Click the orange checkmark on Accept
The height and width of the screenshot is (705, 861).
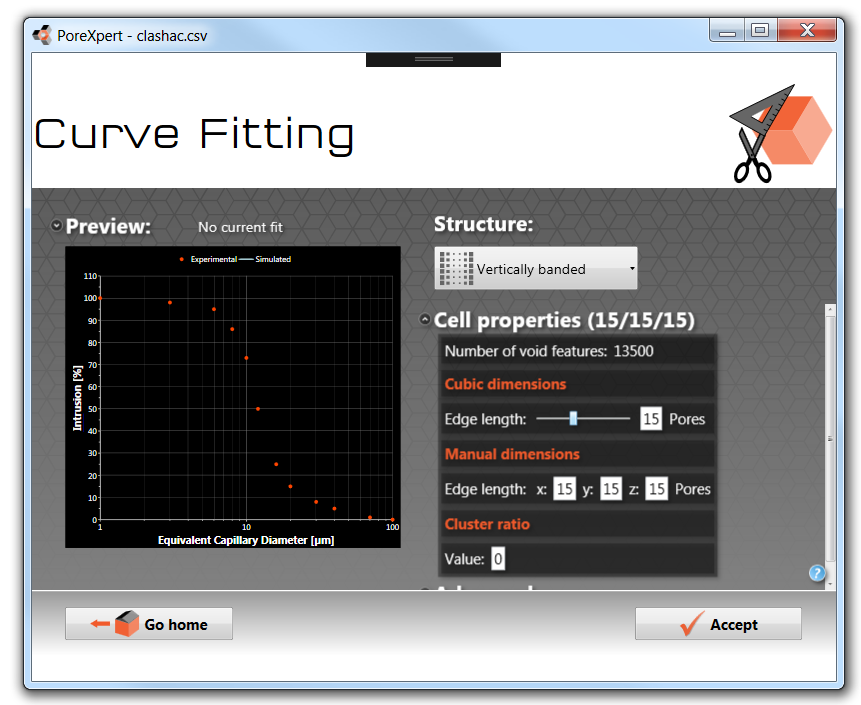tap(691, 624)
